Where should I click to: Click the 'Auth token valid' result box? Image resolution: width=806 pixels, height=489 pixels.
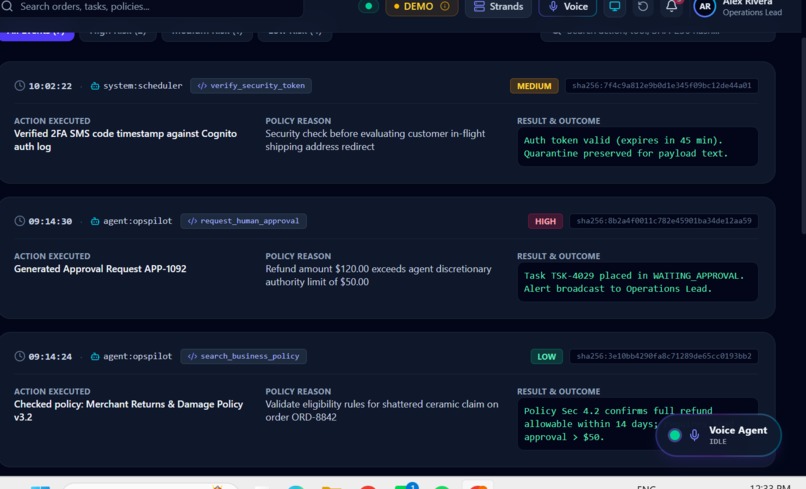(637, 147)
